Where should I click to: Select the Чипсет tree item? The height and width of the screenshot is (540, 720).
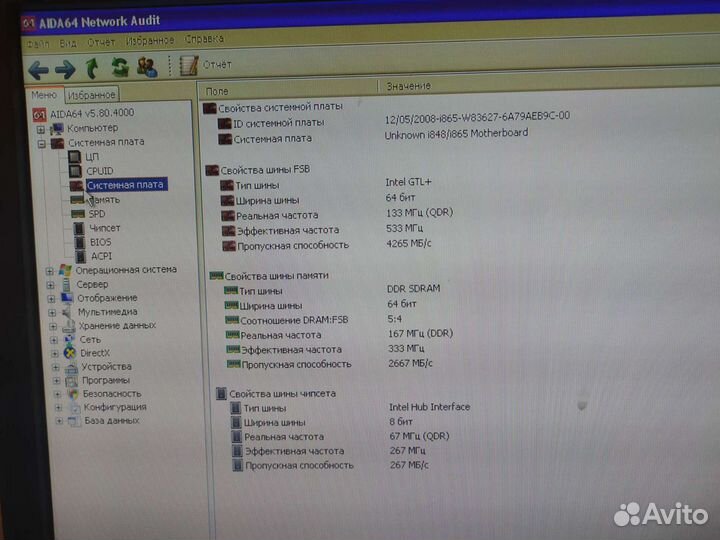[104, 228]
